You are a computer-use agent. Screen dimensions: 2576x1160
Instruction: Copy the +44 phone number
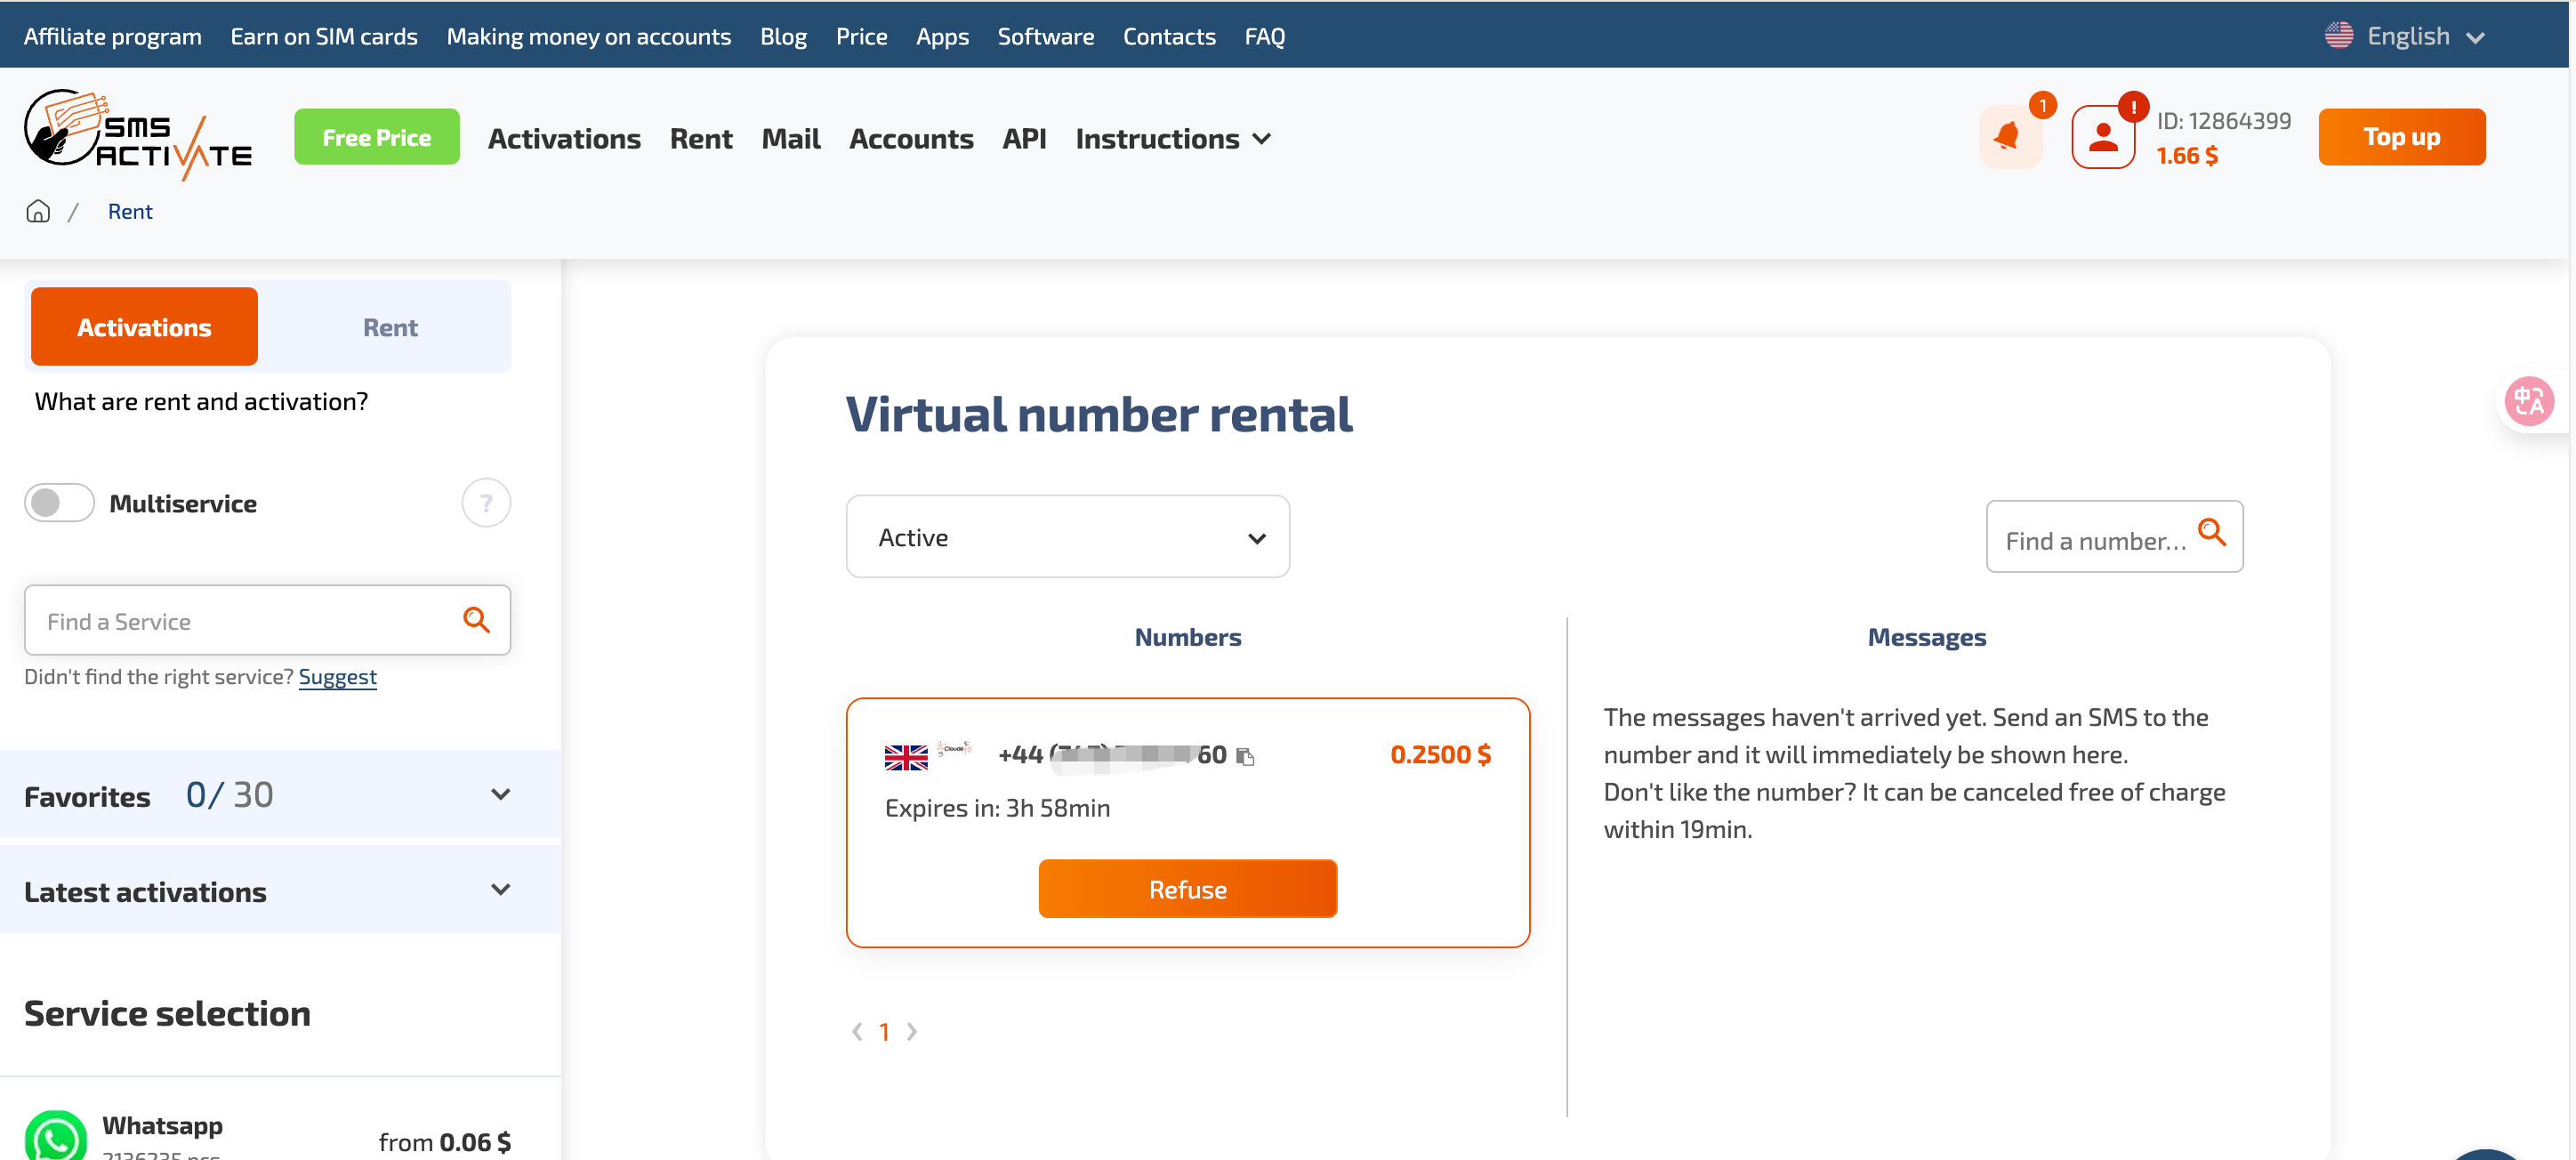point(1245,757)
